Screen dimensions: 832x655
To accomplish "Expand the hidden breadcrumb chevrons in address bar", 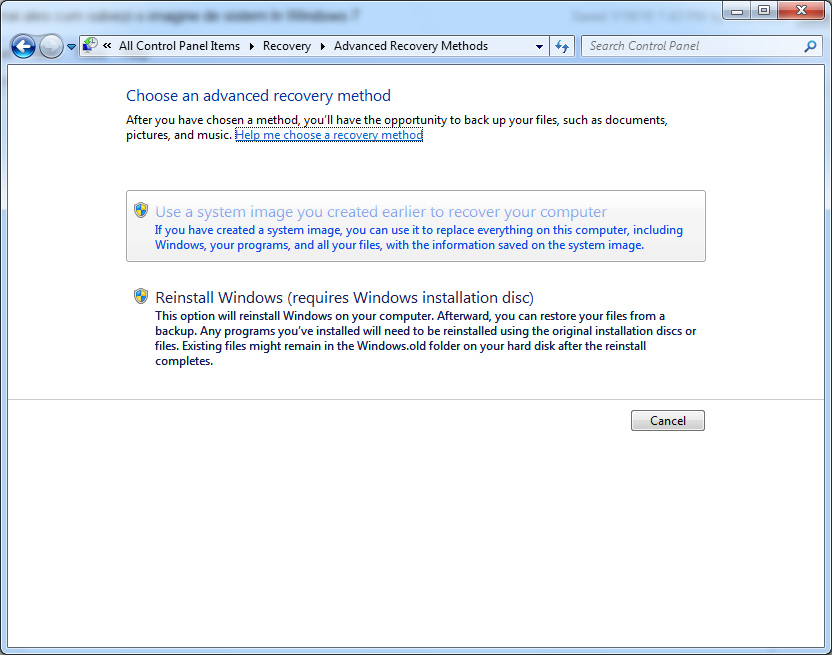I will [107, 46].
